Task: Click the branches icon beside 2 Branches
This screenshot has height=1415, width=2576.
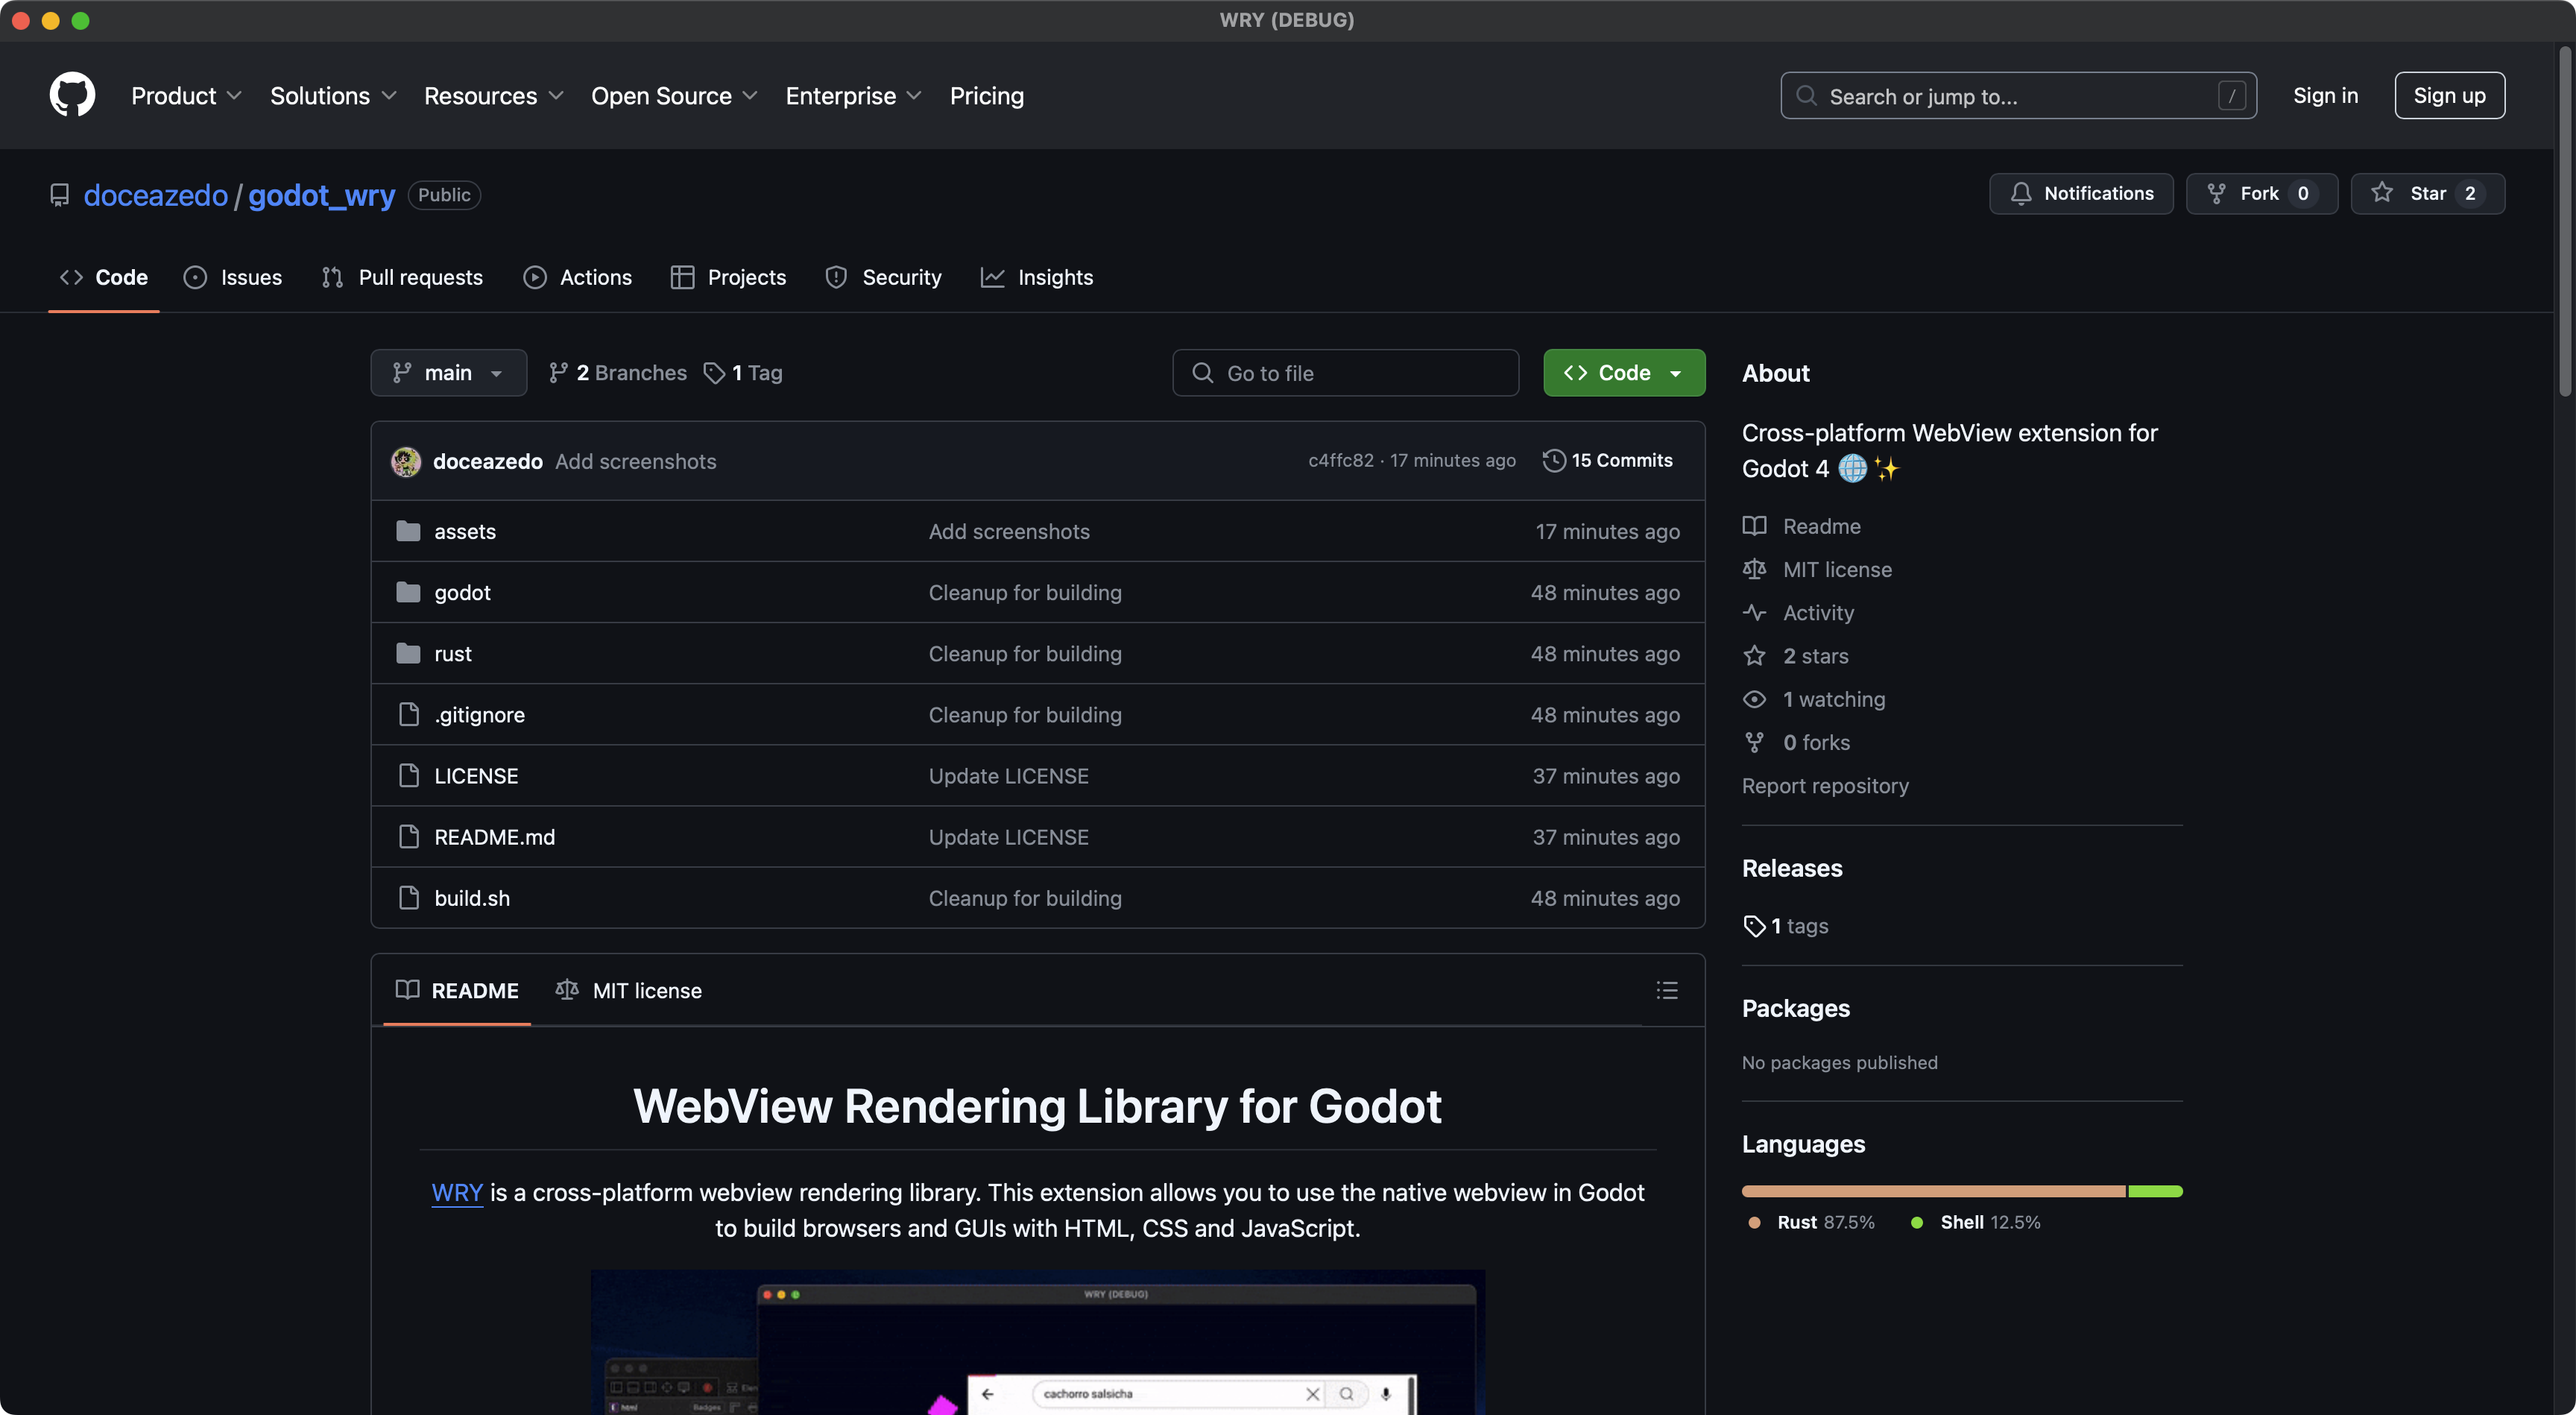Action: point(558,373)
